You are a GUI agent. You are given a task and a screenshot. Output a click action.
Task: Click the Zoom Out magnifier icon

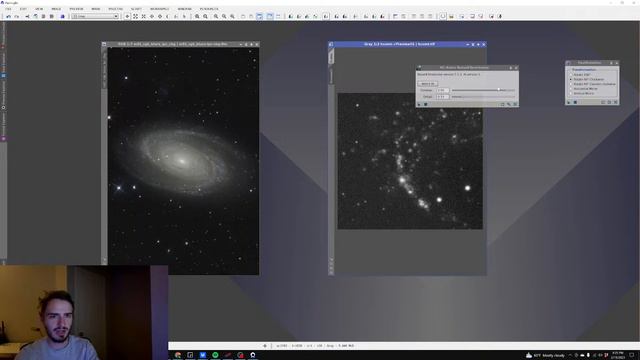[205, 16]
